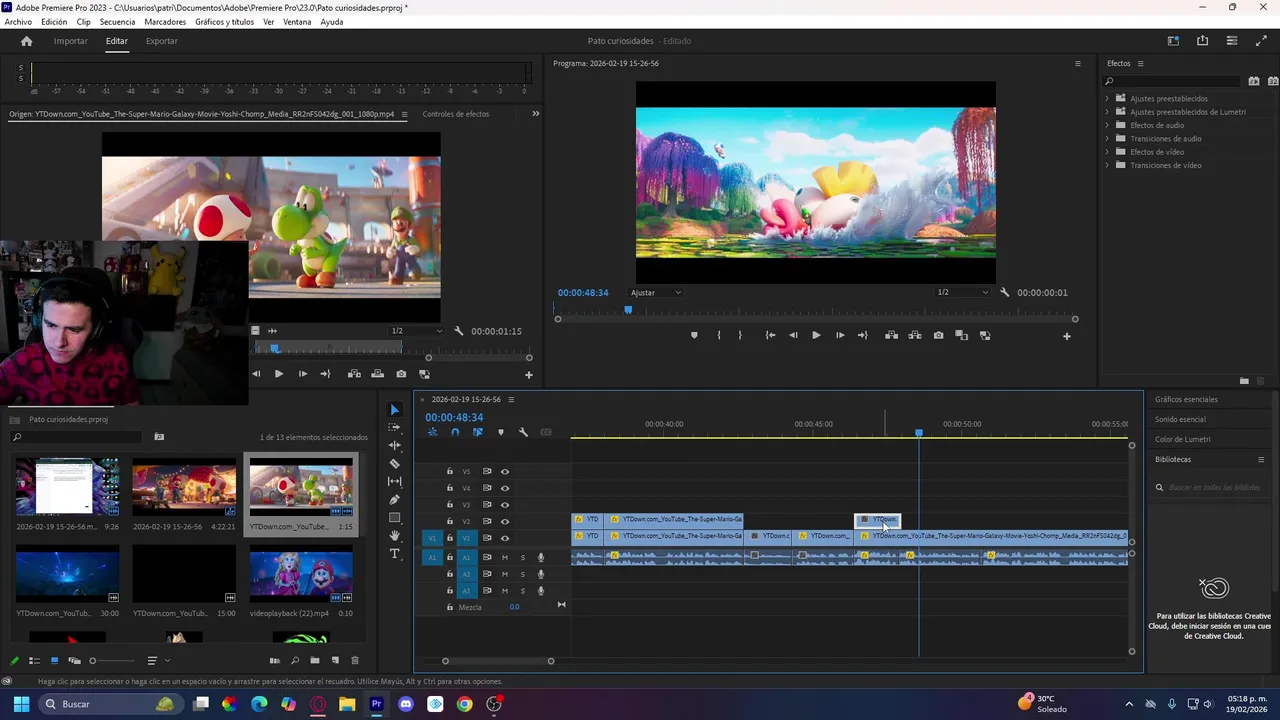Select the Track Select Forward tool
The height and width of the screenshot is (720, 1280).
394,427
